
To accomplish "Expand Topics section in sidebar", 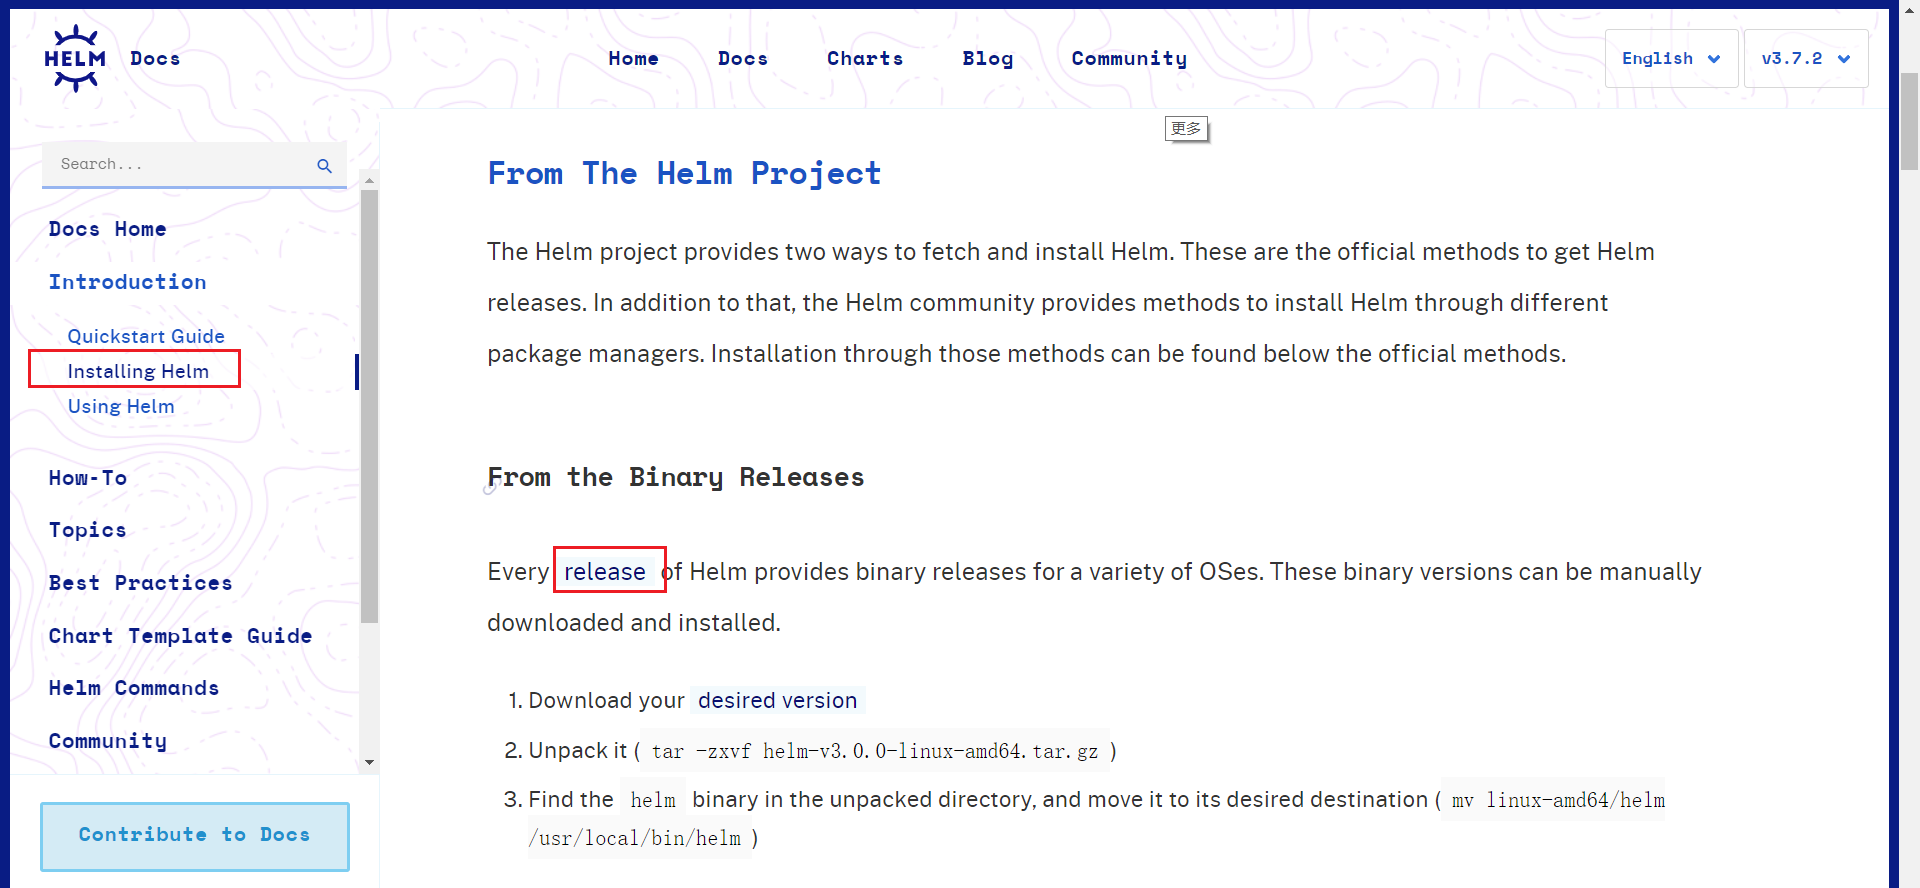I will coord(87,530).
